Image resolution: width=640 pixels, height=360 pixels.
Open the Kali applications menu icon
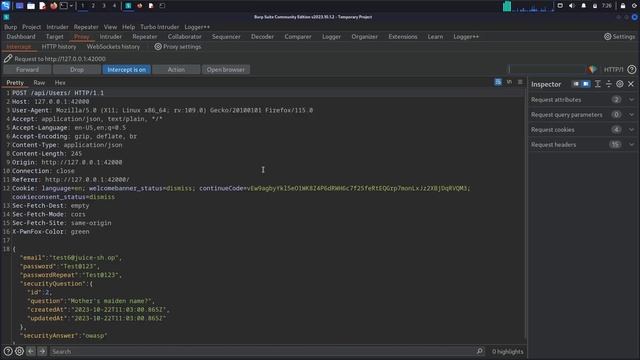[x=5, y=6]
